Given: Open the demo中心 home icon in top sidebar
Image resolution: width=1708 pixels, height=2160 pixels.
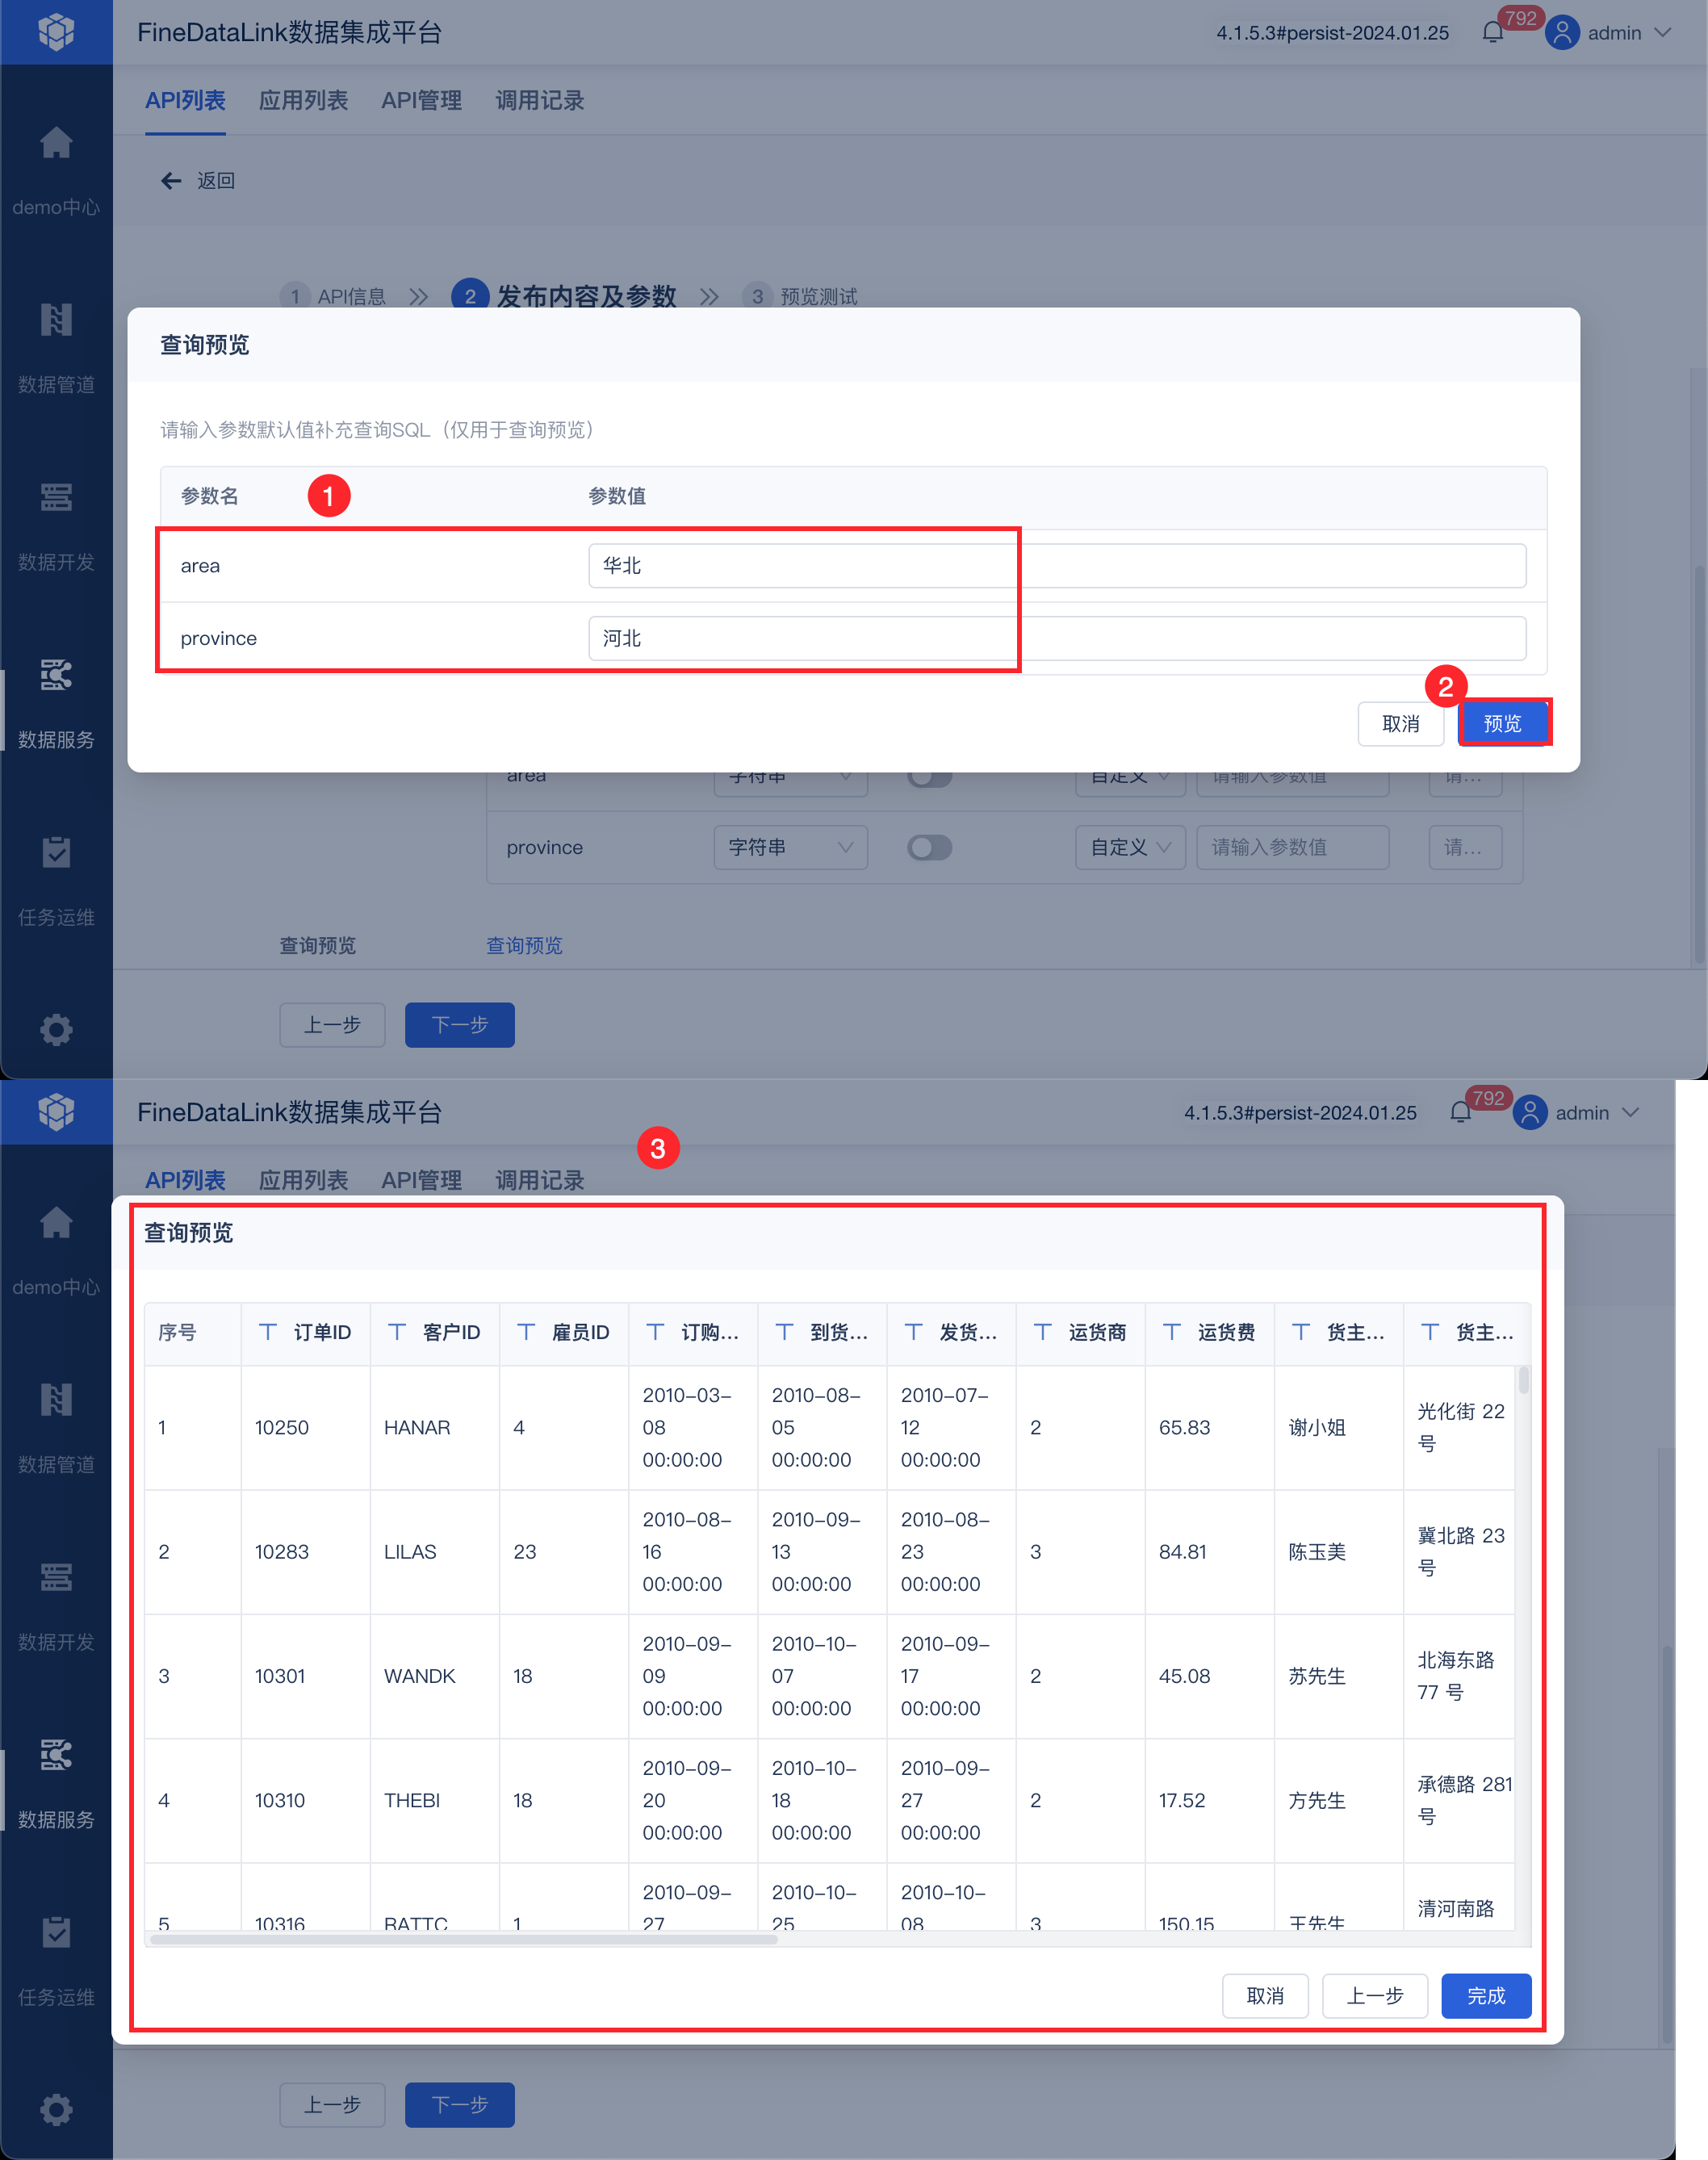Looking at the screenshot, I should click(56, 144).
